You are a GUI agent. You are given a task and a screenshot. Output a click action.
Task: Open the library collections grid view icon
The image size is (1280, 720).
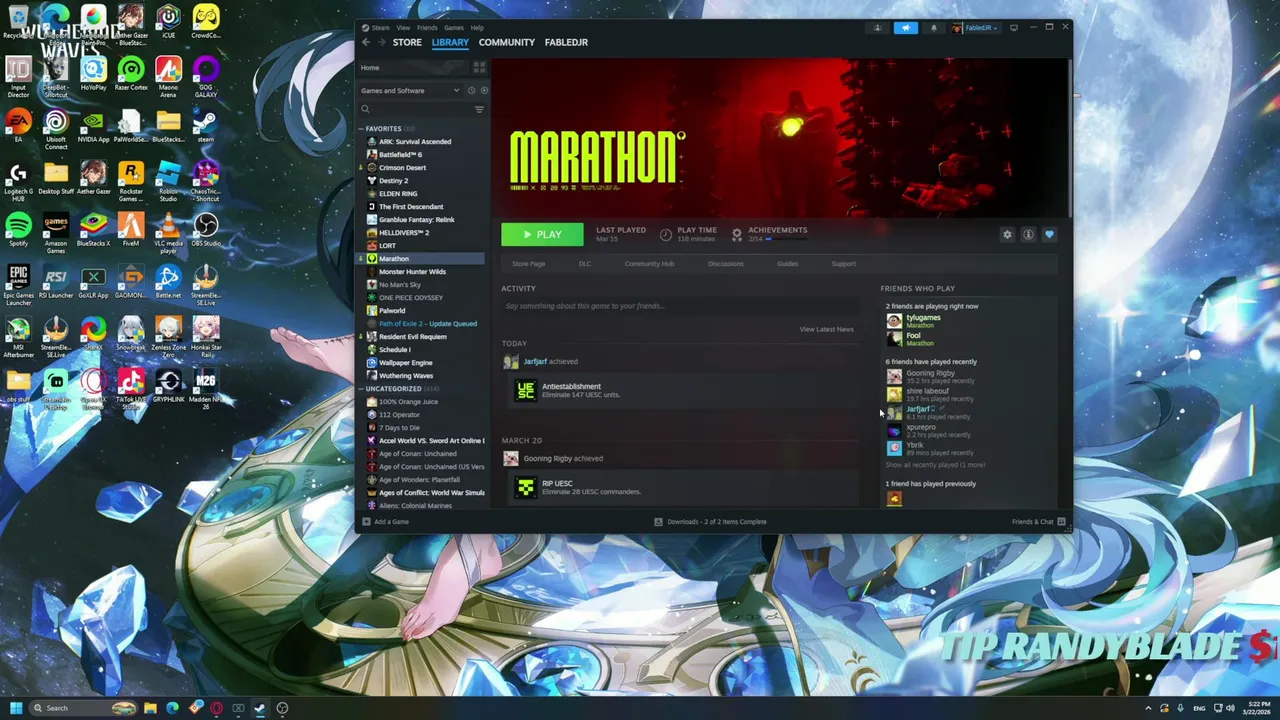(479, 67)
